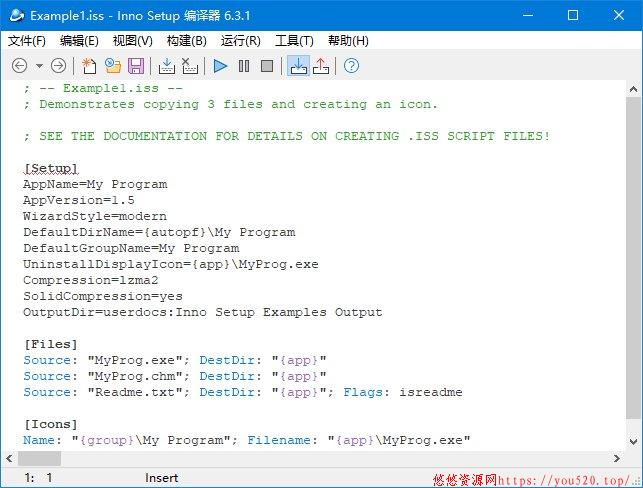Click the [Icons] section header
Screen dimensions: 643x488
tap(51, 424)
